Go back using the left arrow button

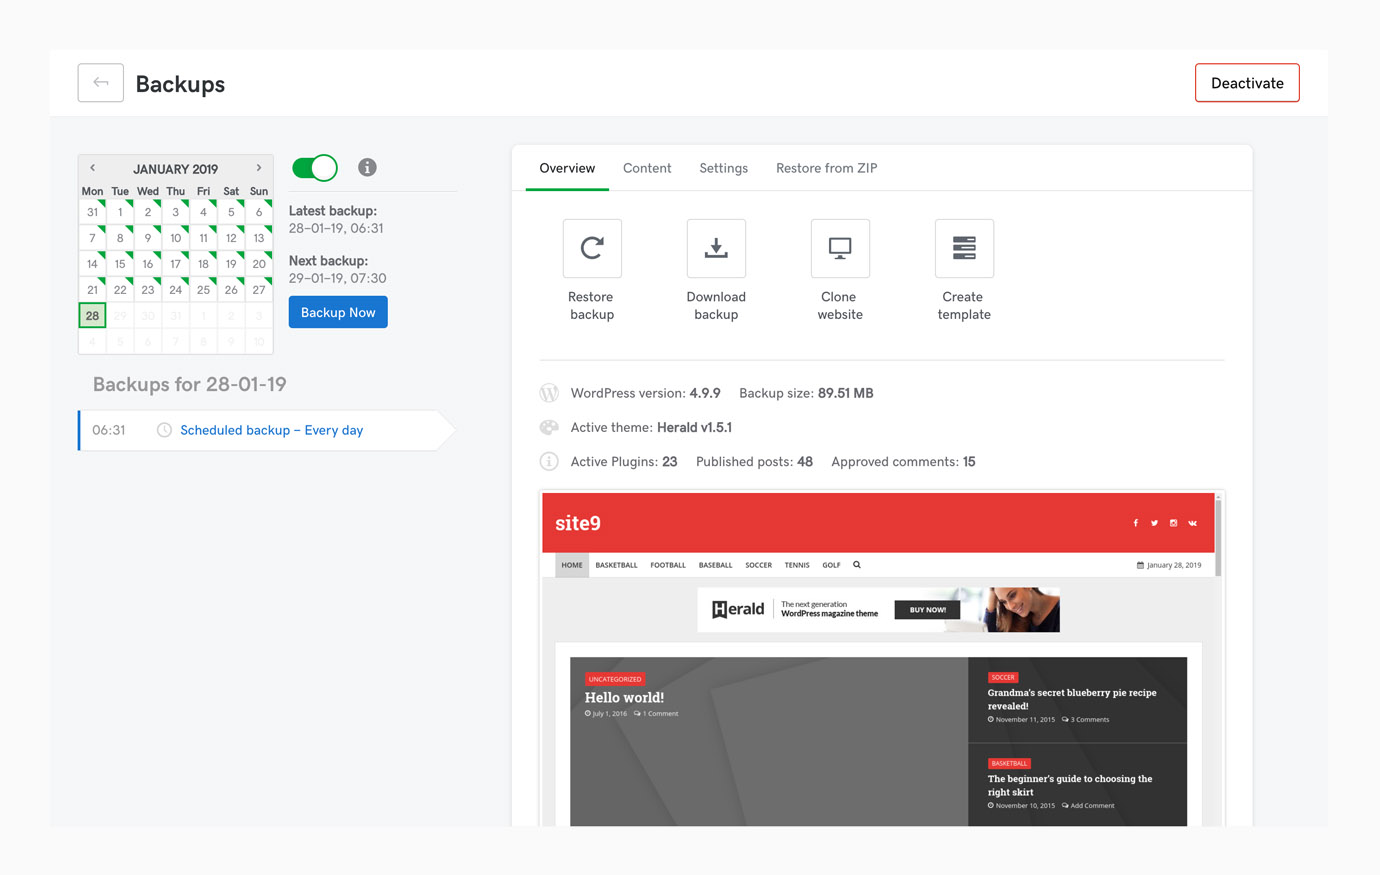pos(101,83)
